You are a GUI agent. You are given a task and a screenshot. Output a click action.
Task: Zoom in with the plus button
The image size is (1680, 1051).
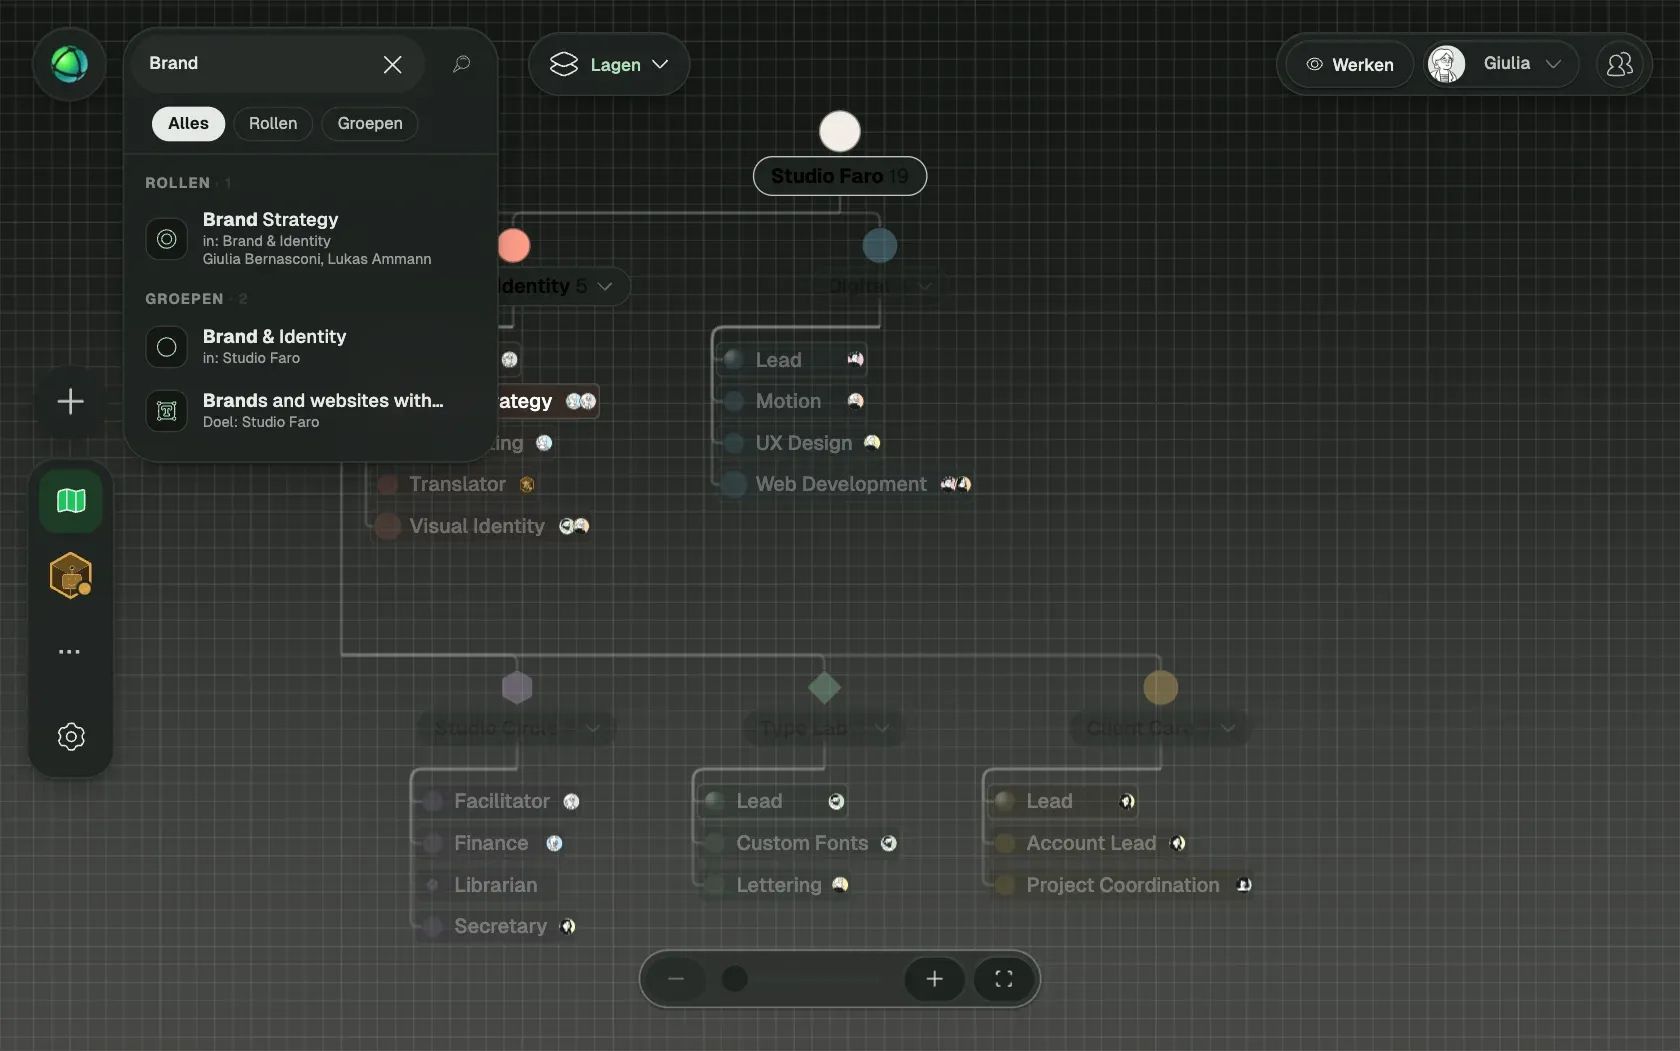pyautogui.click(x=934, y=979)
